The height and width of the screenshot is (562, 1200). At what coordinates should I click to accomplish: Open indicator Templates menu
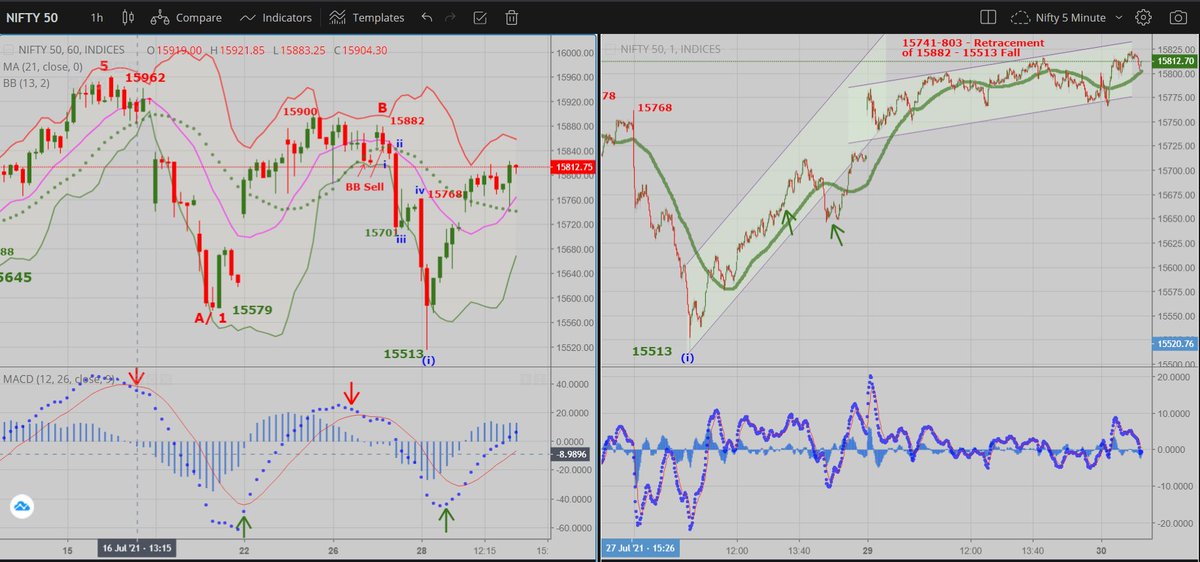pyautogui.click(x=366, y=17)
